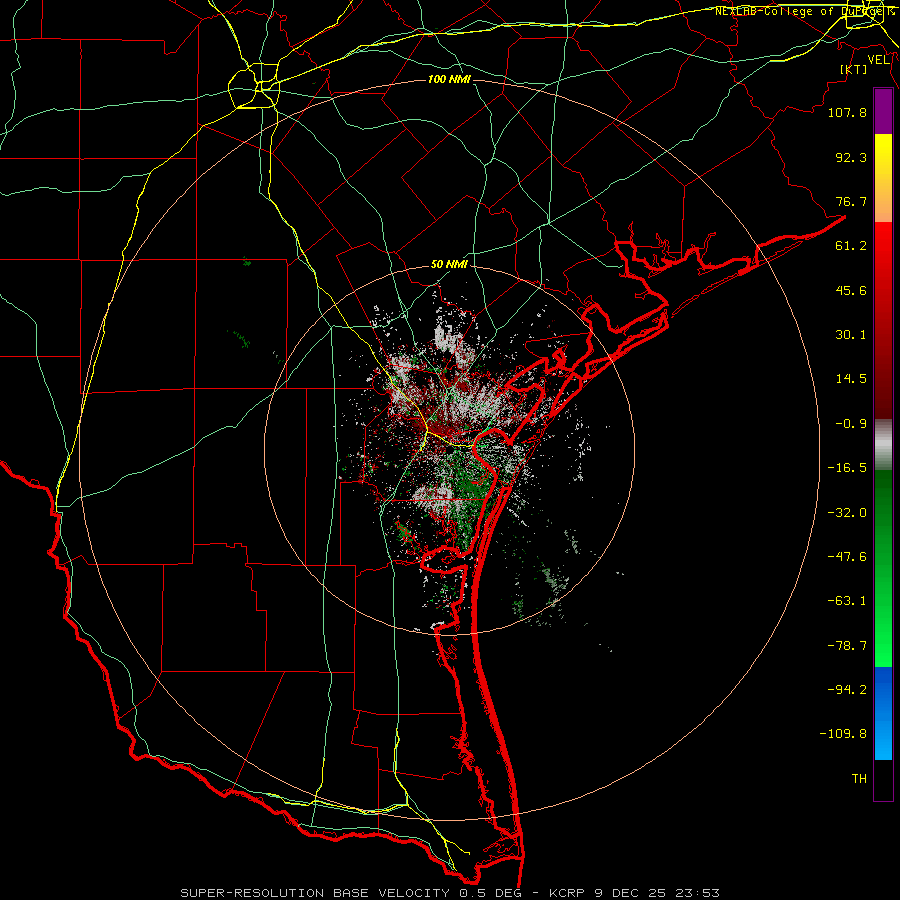The height and width of the screenshot is (900, 900).
Task: Click the 92.3 legend value
Action: pyautogui.click(x=851, y=157)
